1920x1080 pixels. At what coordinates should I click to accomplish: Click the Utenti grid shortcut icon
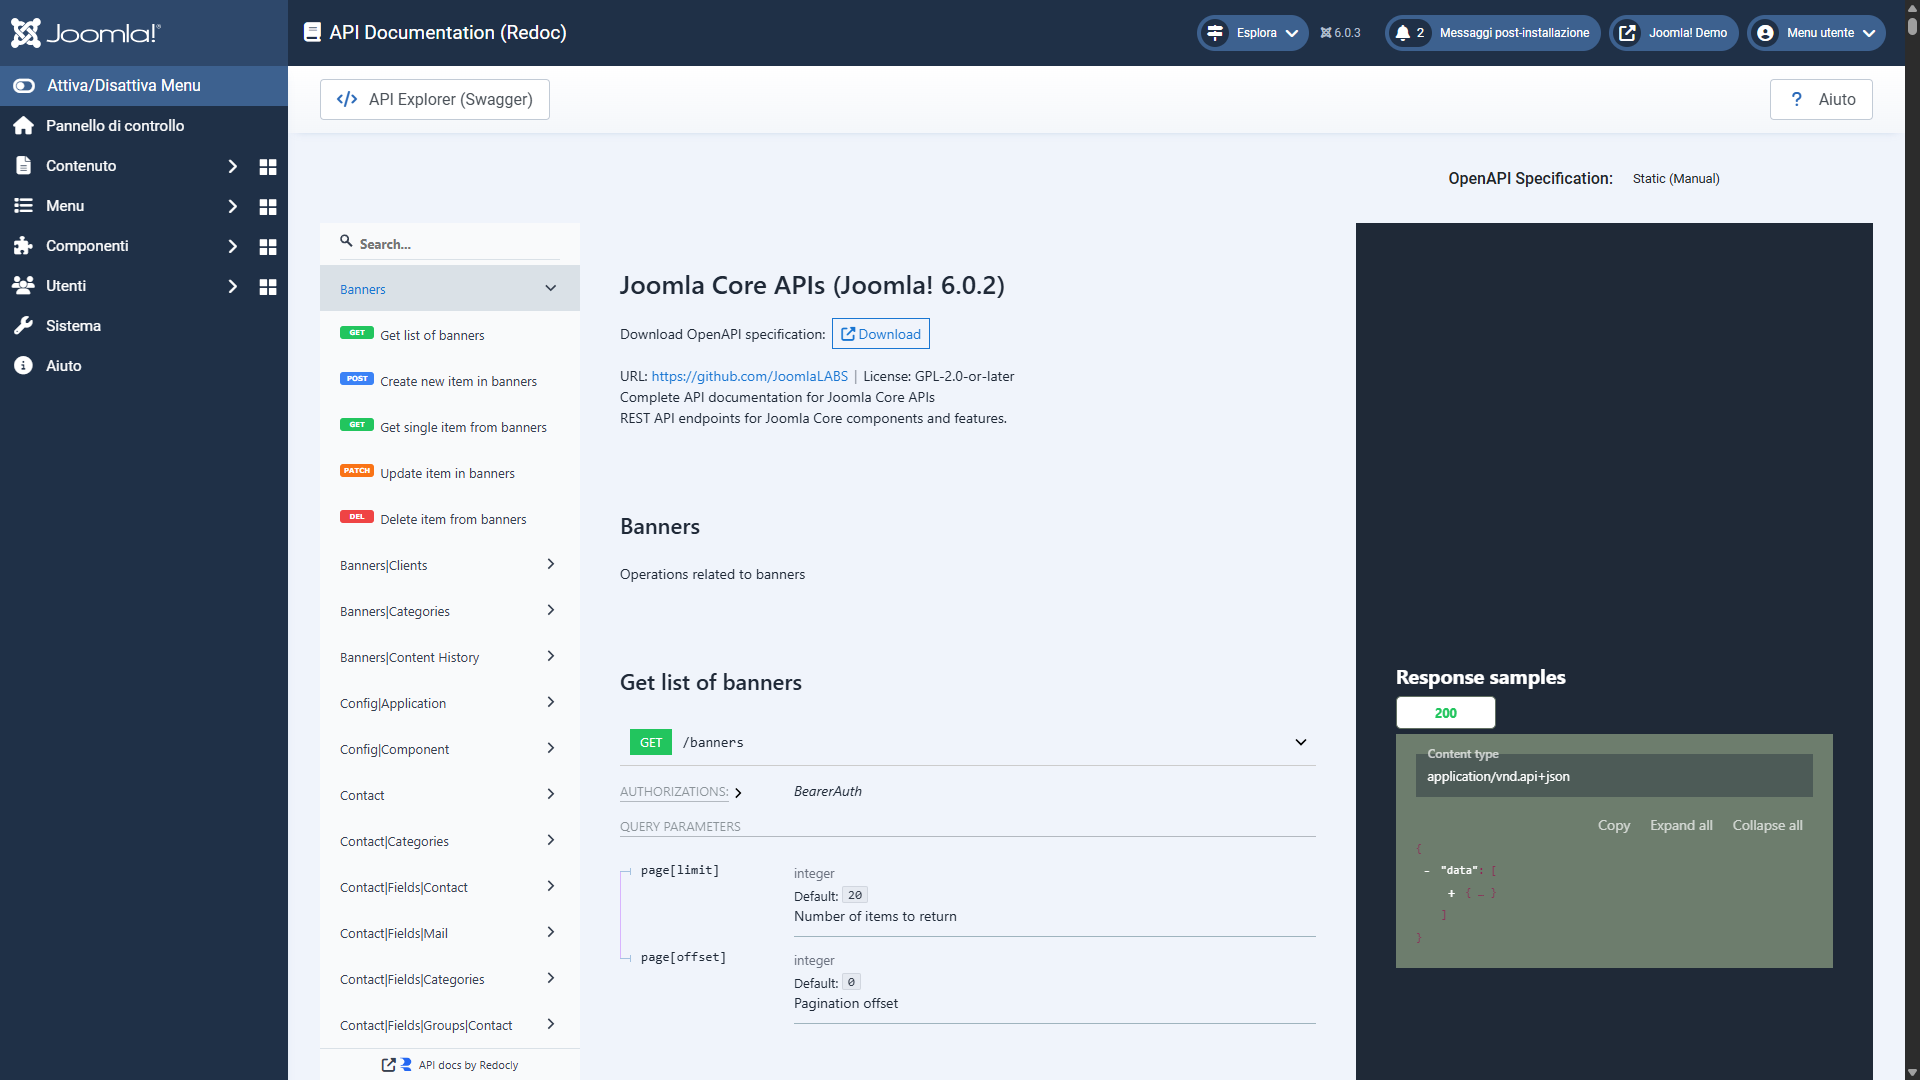pyautogui.click(x=267, y=286)
